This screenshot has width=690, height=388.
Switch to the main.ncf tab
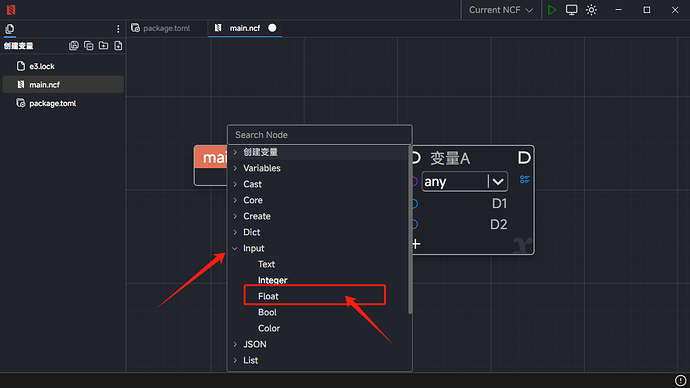tap(245, 28)
